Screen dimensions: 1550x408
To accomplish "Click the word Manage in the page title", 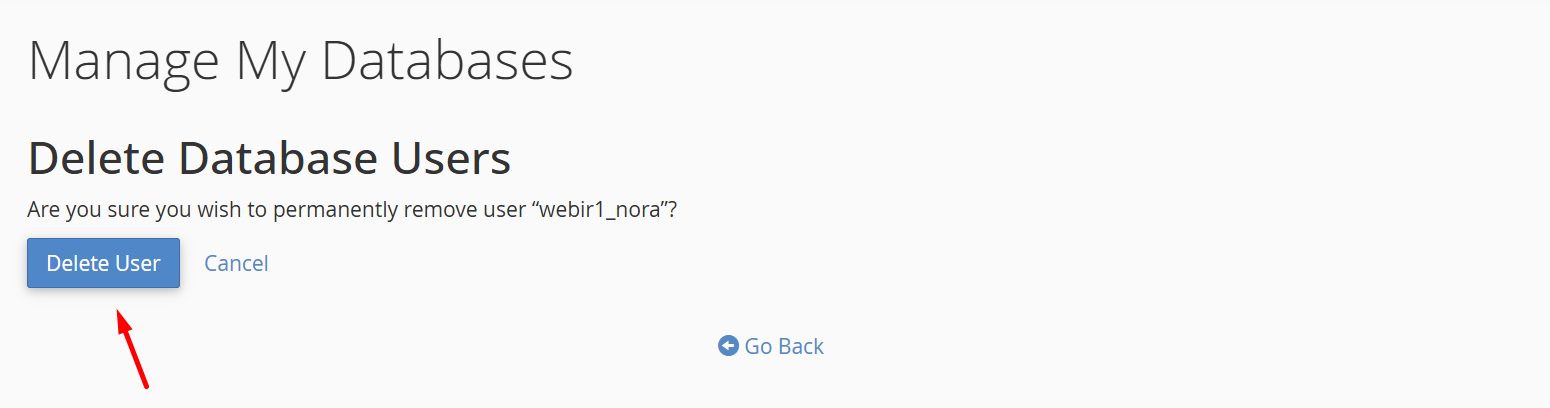I will (x=123, y=60).
